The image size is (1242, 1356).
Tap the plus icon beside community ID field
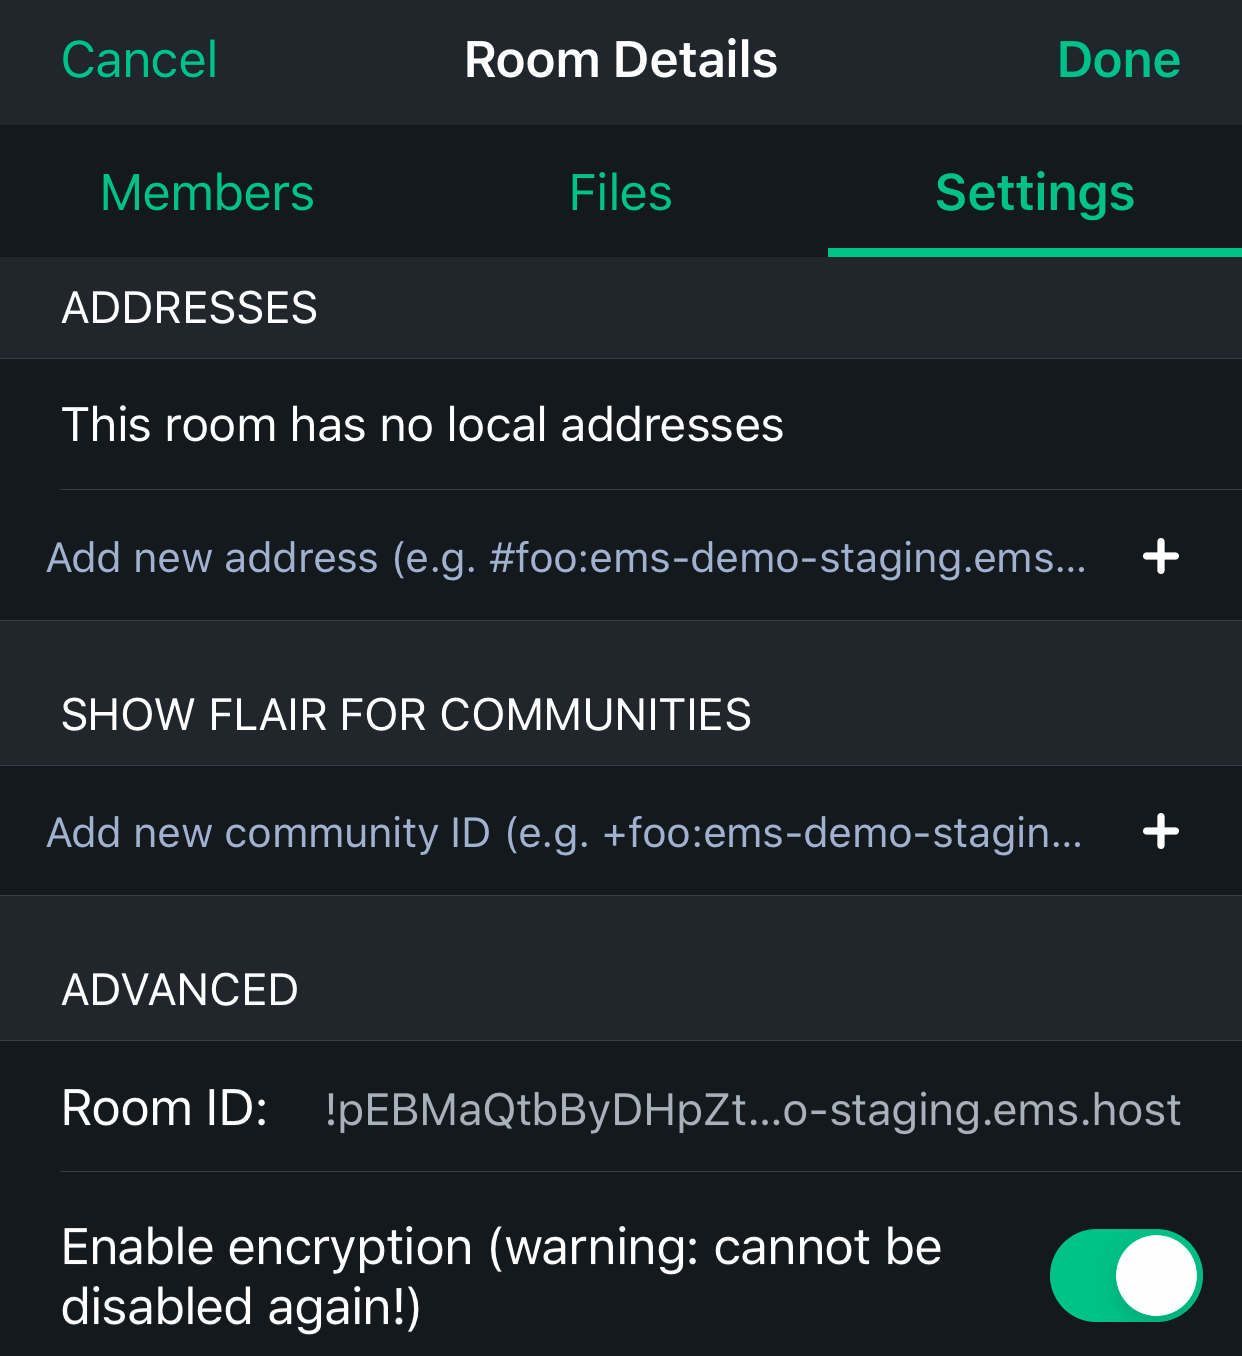[1161, 831]
